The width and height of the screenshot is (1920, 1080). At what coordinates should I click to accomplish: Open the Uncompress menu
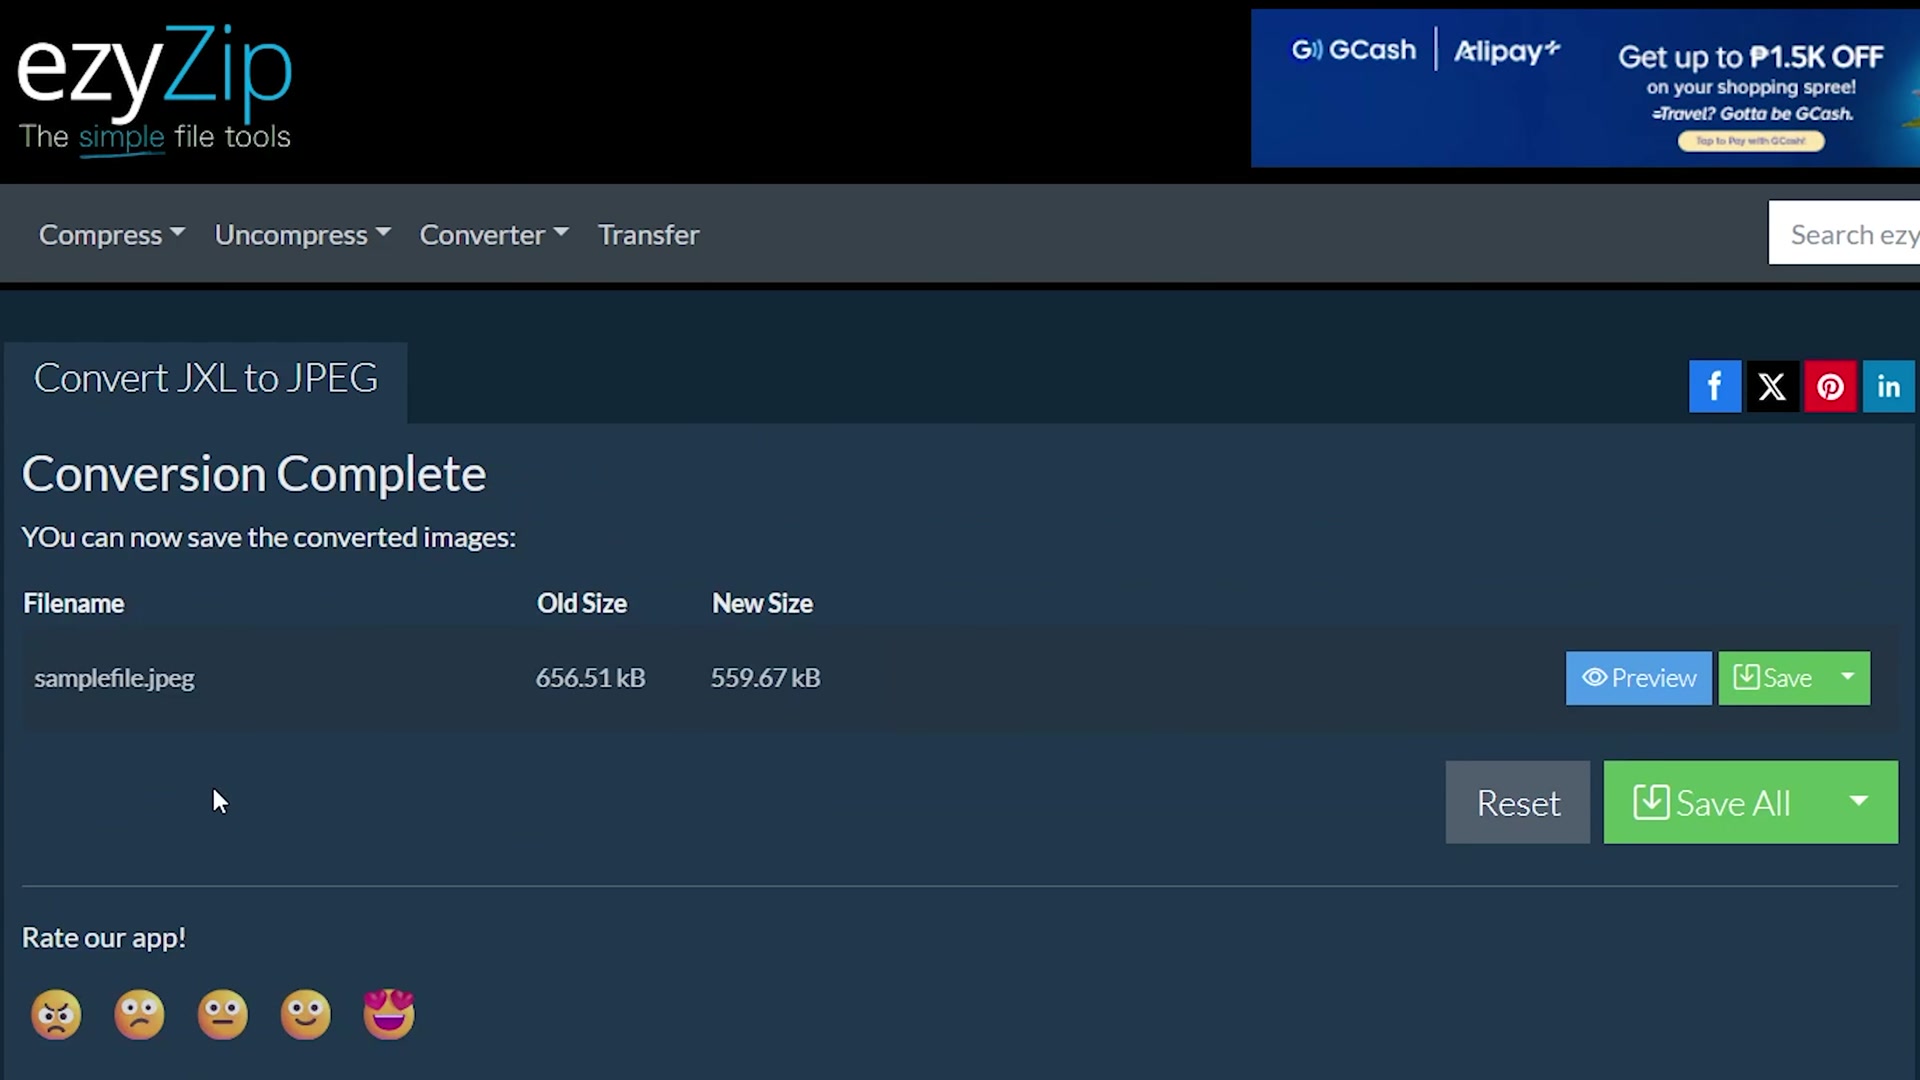pyautogui.click(x=301, y=234)
